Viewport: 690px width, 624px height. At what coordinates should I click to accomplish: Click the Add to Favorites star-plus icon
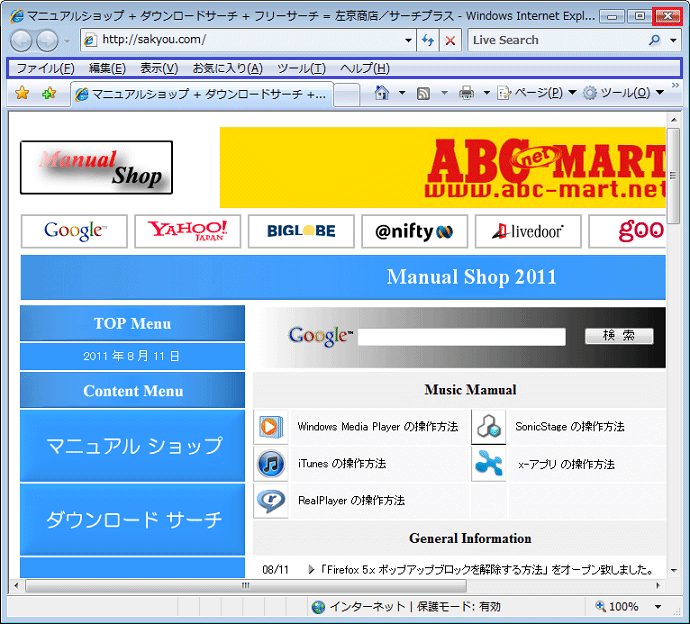[x=49, y=93]
